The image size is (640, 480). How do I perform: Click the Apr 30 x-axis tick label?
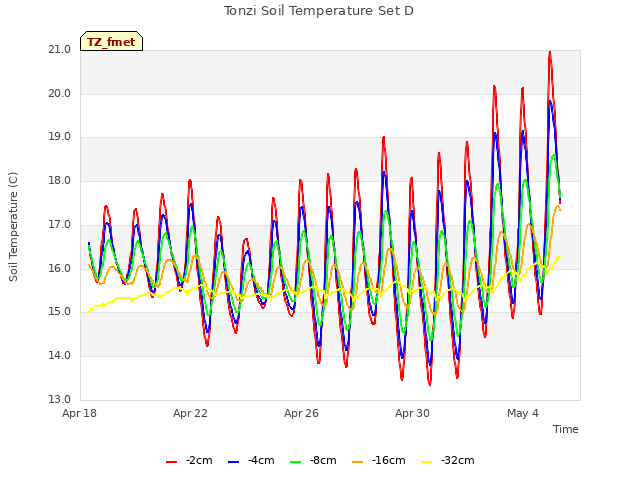click(x=412, y=413)
